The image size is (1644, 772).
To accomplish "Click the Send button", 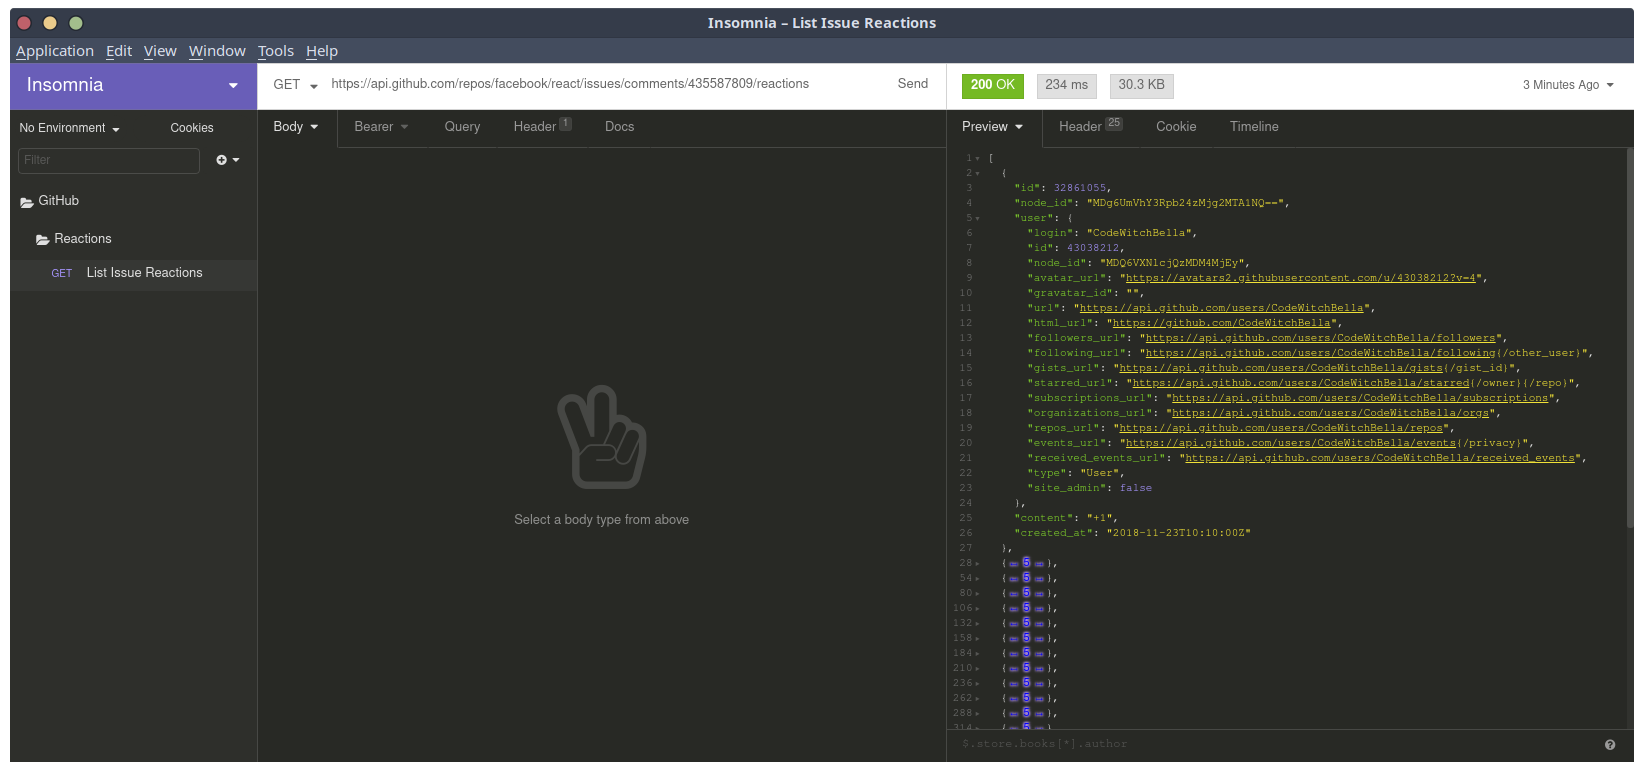I will tap(913, 84).
